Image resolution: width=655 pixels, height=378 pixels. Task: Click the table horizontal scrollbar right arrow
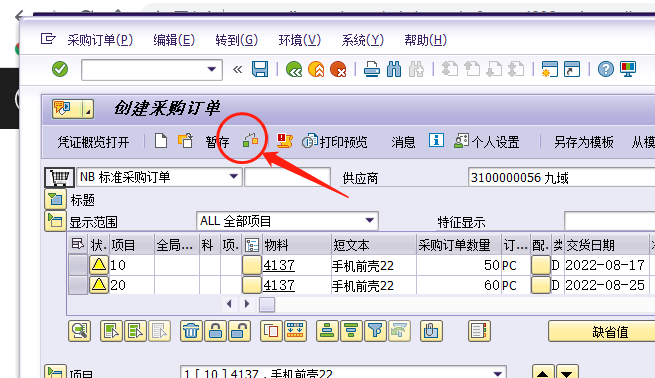click(x=247, y=304)
